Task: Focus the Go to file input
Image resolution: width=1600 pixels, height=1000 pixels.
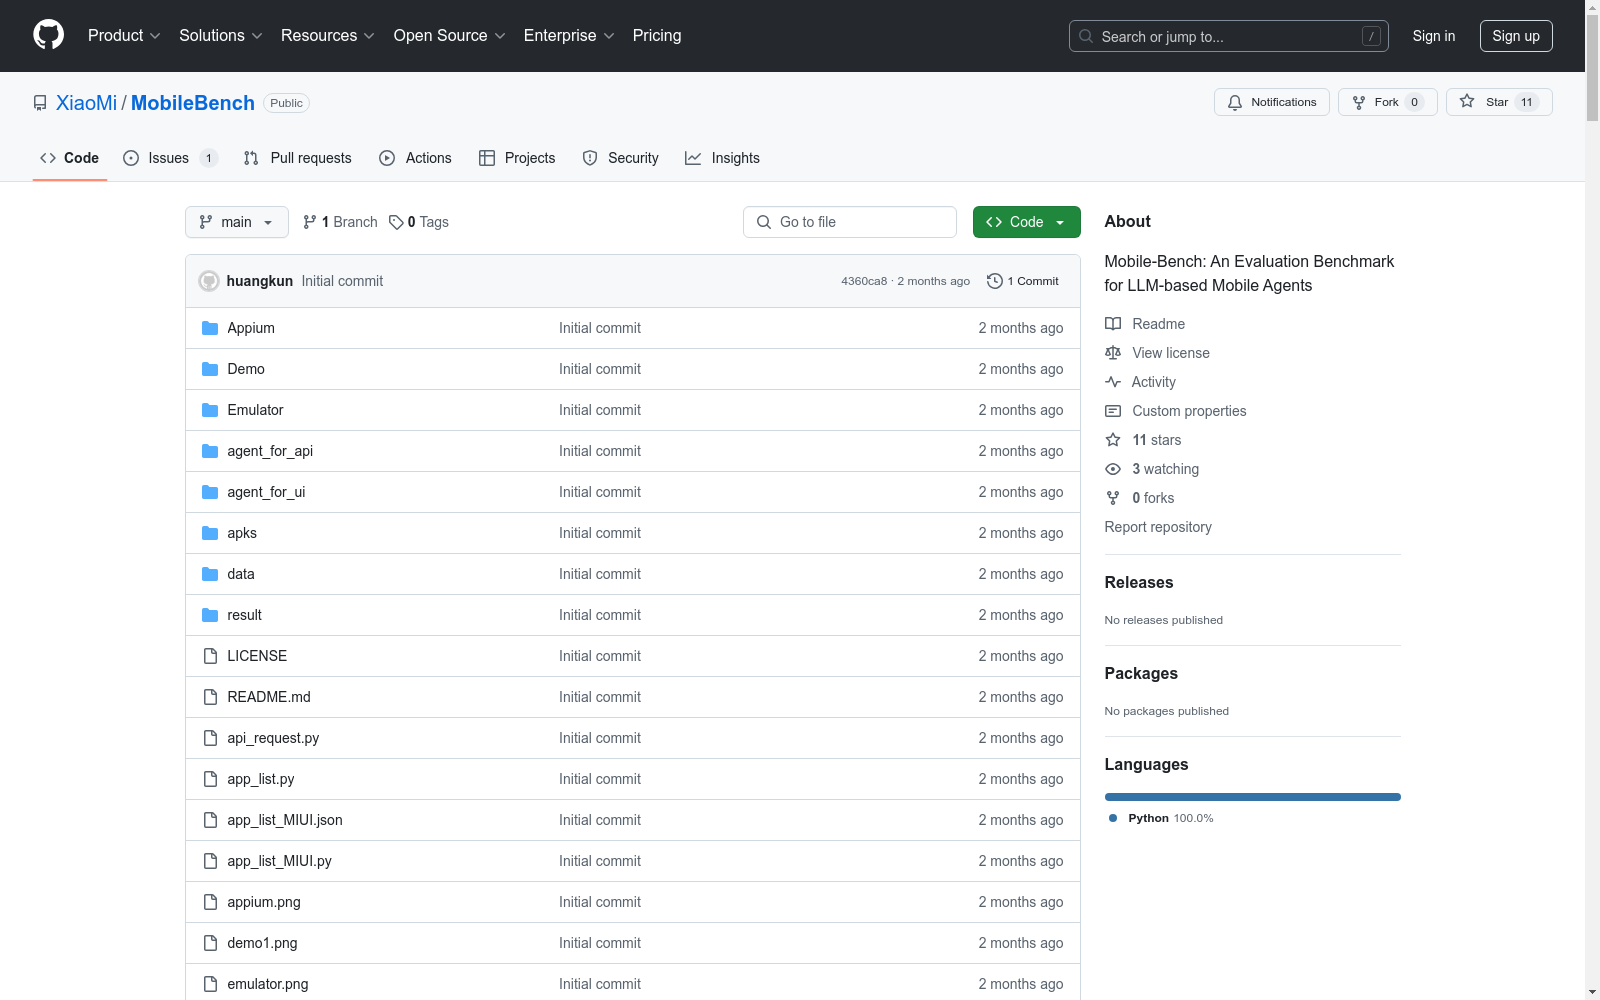Action: point(850,222)
